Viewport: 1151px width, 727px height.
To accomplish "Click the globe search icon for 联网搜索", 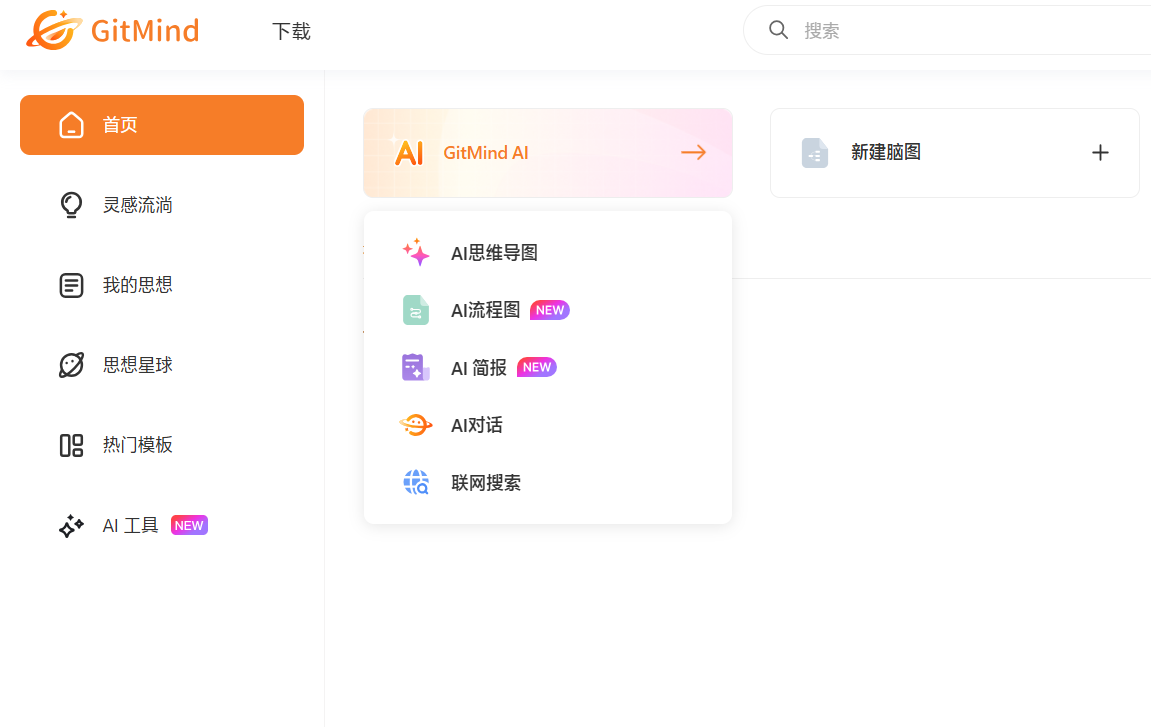I will (416, 482).
